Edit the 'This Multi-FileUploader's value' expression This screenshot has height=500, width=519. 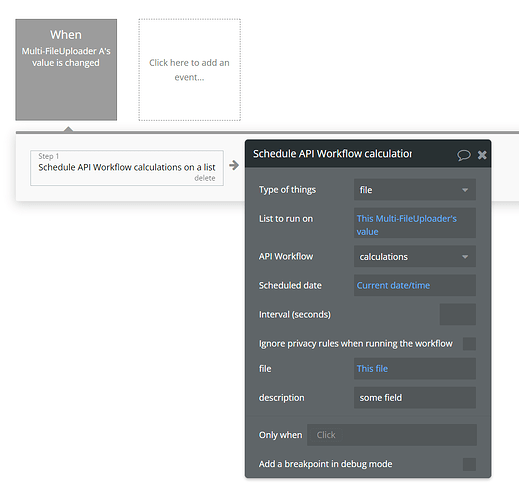(415, 223)
